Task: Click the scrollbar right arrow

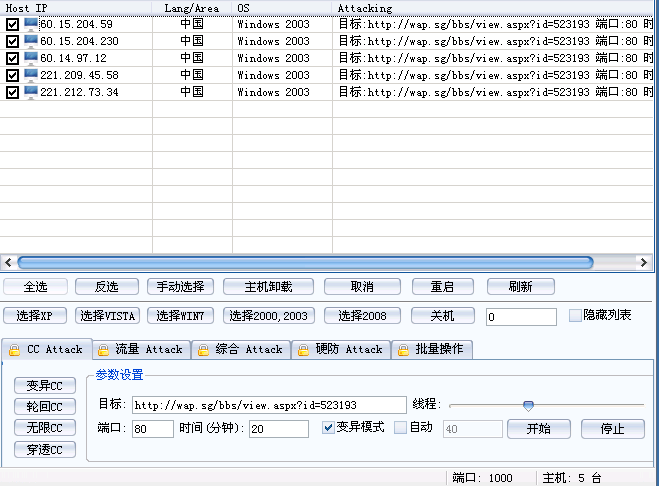Action: (643, 263)
